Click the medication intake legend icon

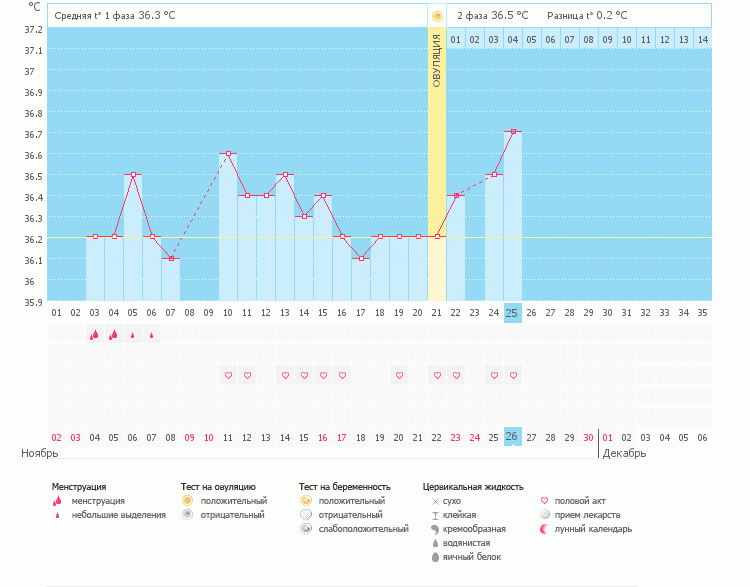545,514
